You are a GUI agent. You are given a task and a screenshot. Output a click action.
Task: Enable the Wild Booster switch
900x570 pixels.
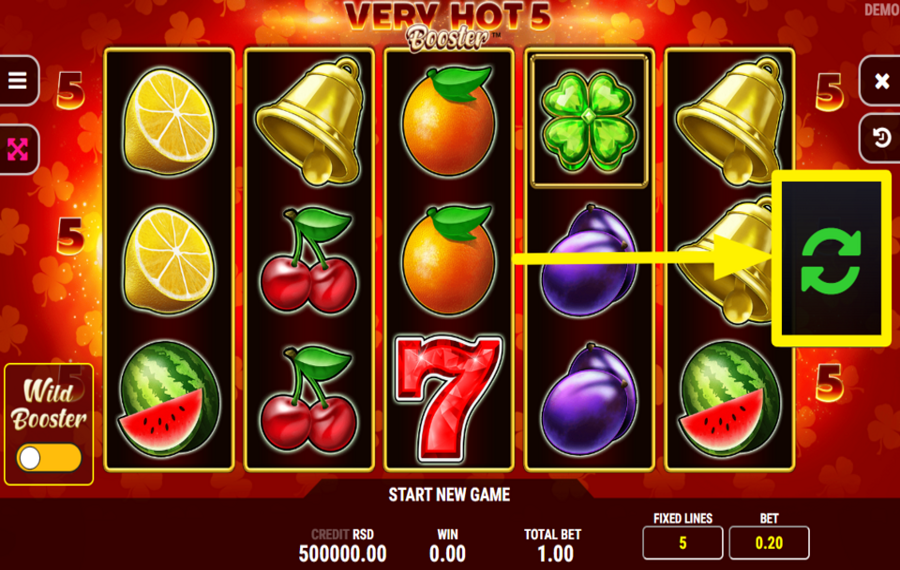pos(49,457)
